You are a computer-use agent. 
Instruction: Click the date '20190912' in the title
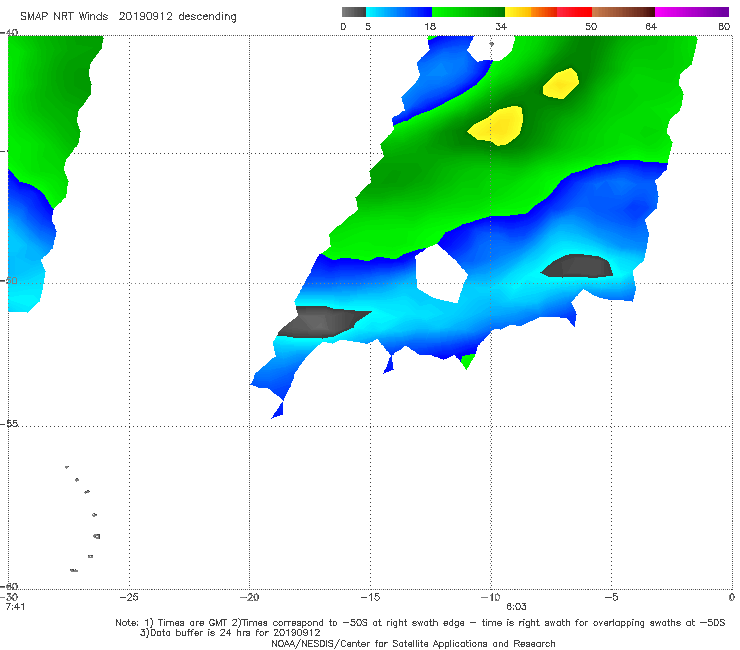145,17
